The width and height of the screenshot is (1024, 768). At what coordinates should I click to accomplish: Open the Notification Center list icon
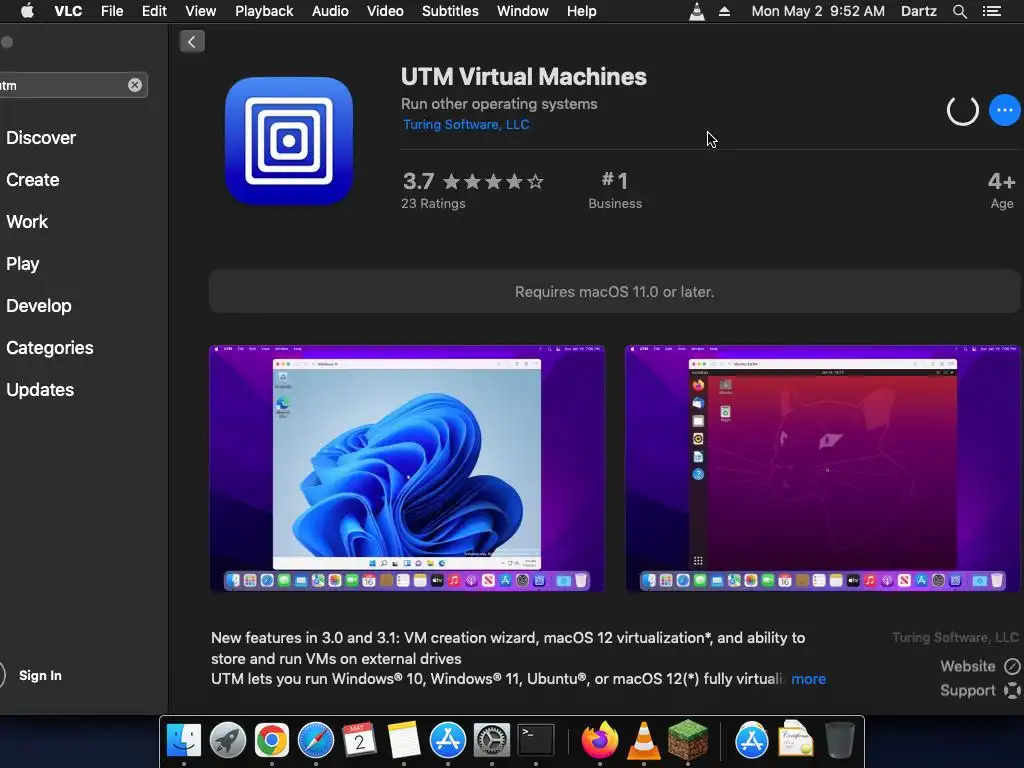(992, 11)
